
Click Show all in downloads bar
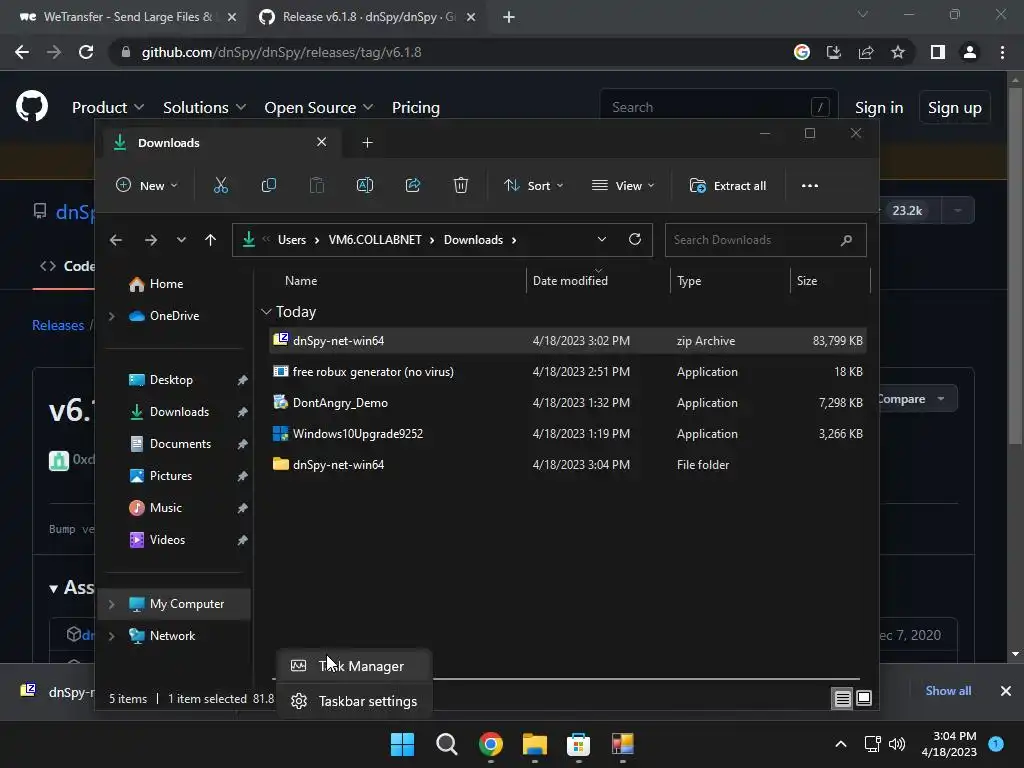click(948, 691)
